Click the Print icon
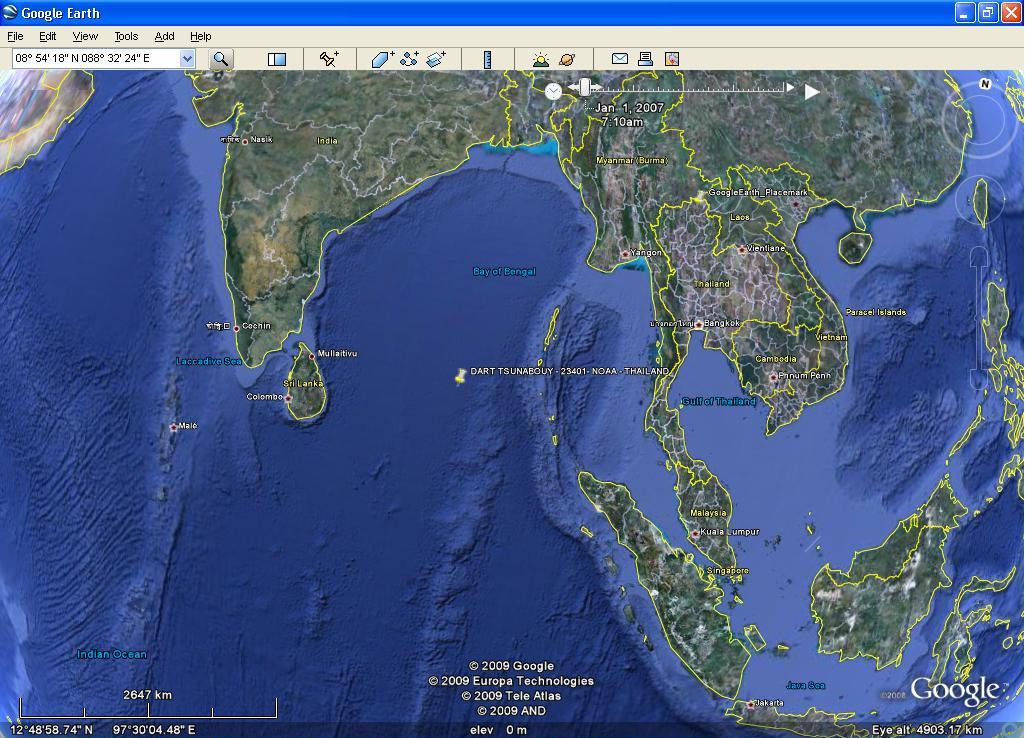 click(x=645, y=59)
